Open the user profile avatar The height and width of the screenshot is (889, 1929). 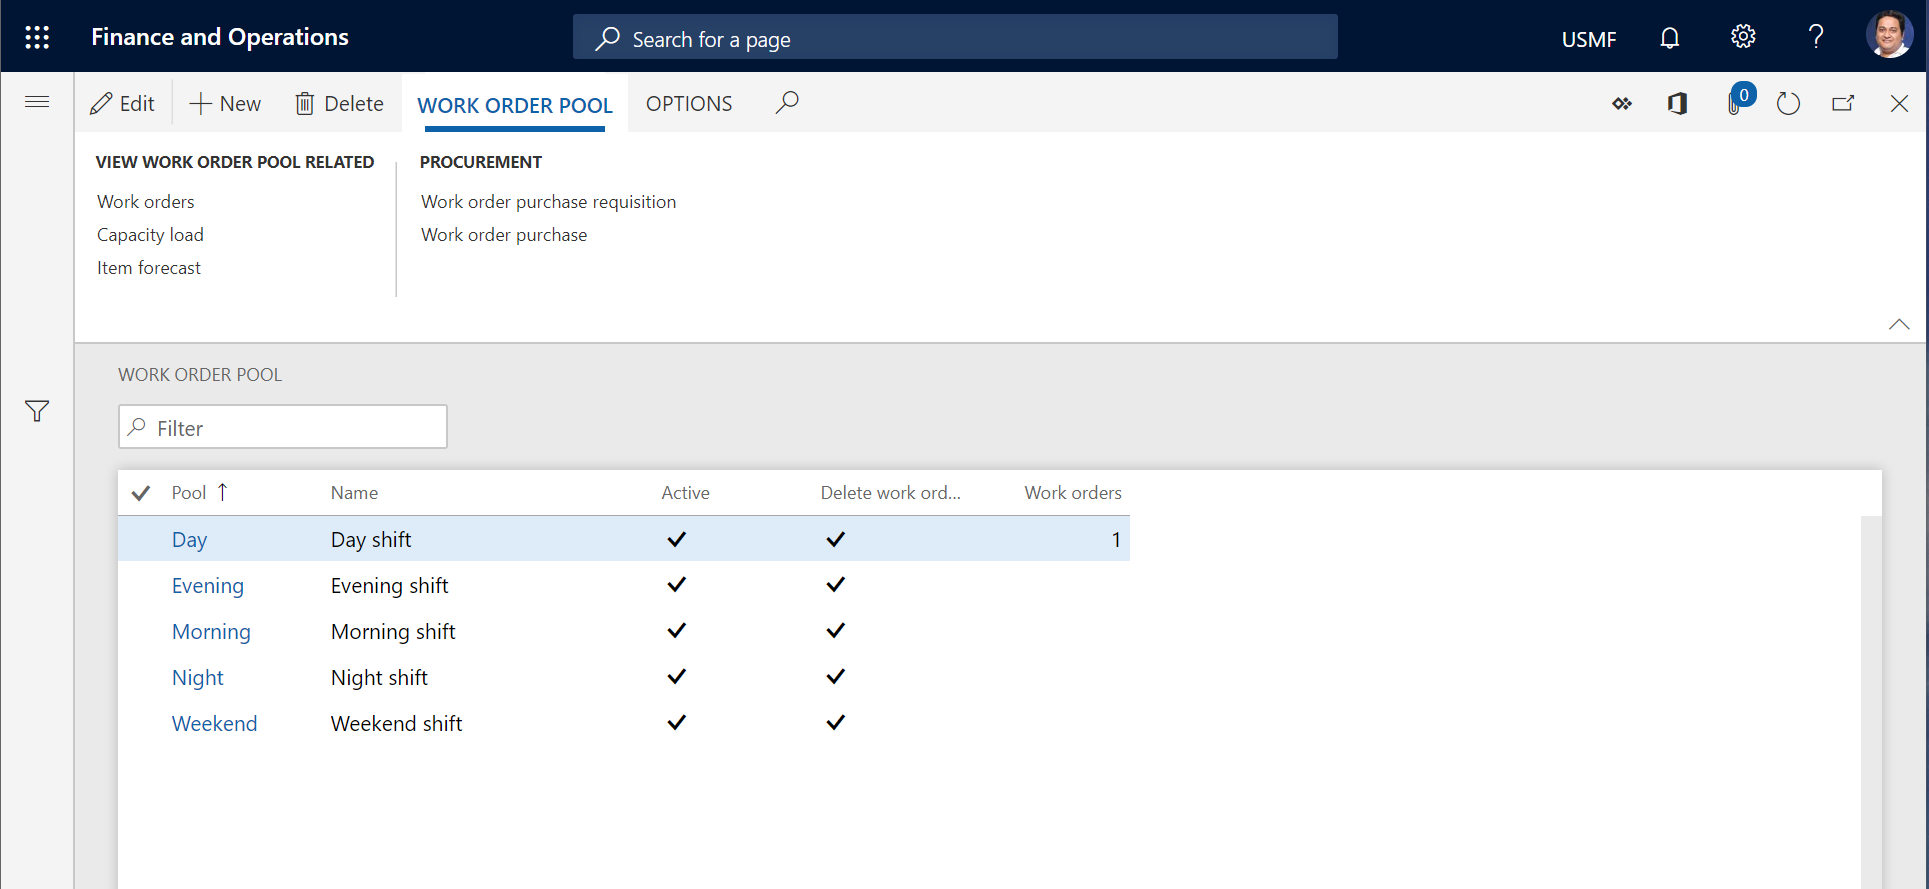pos(1889,35)
